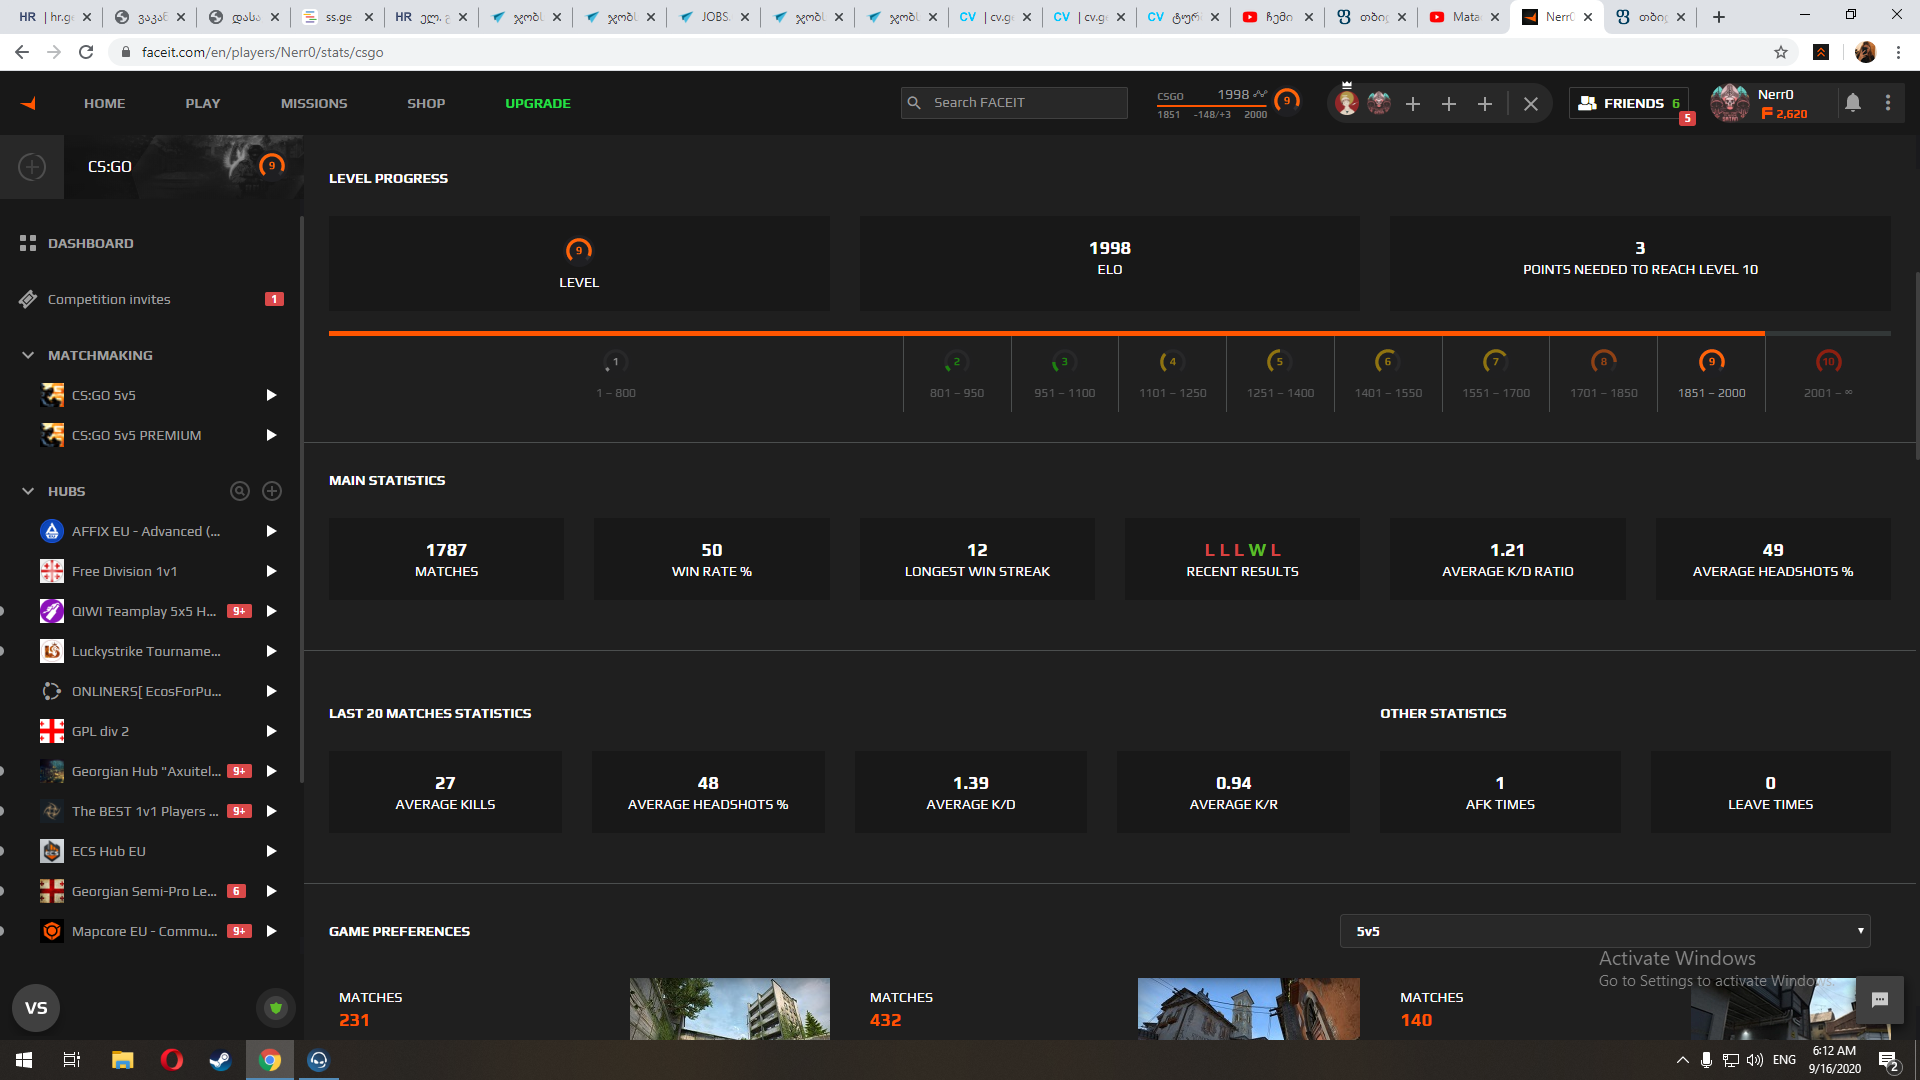Collapse the HUBS section

tap(28, 491)
